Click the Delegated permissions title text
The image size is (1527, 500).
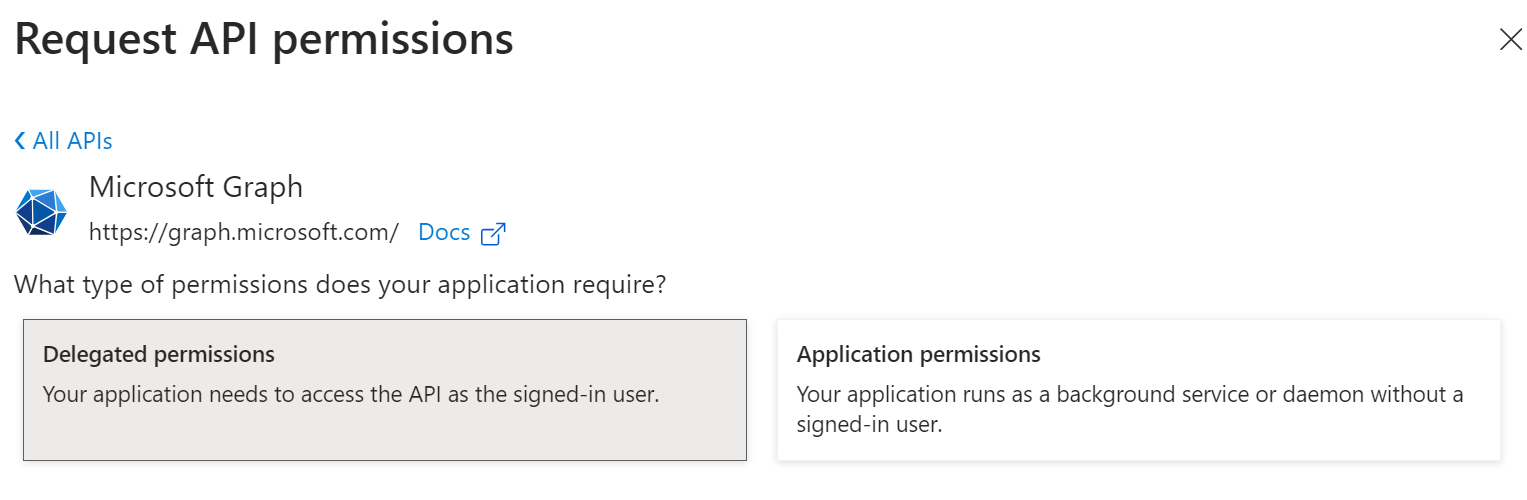coord(159,354)
